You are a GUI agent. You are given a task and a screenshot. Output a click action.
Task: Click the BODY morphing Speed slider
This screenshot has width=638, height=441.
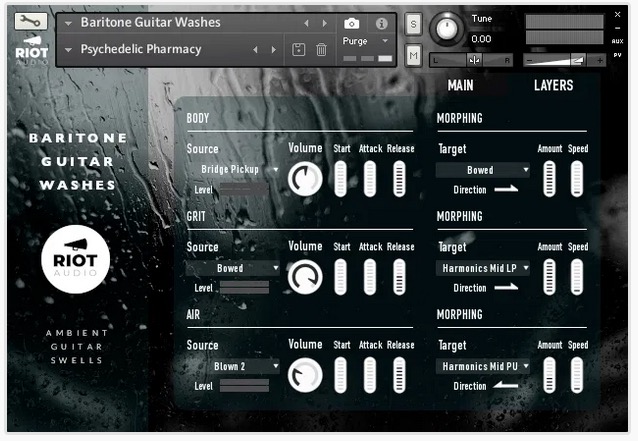click(577, 179)
